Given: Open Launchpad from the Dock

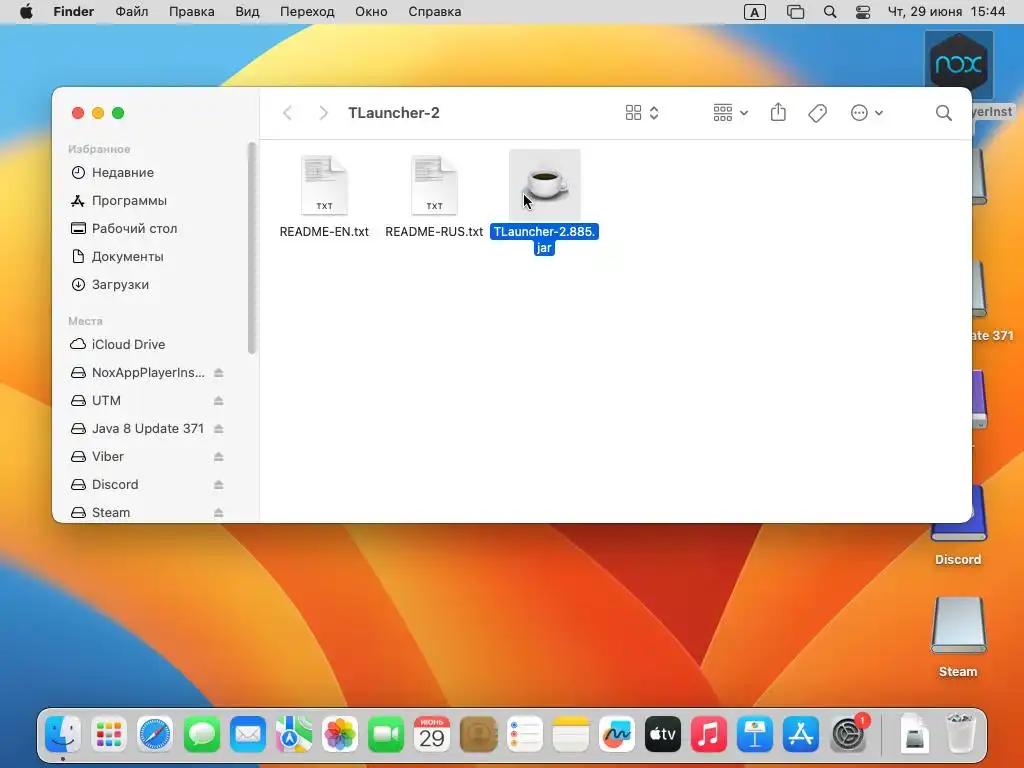Looking at the screenshot, I should (108, 734).
